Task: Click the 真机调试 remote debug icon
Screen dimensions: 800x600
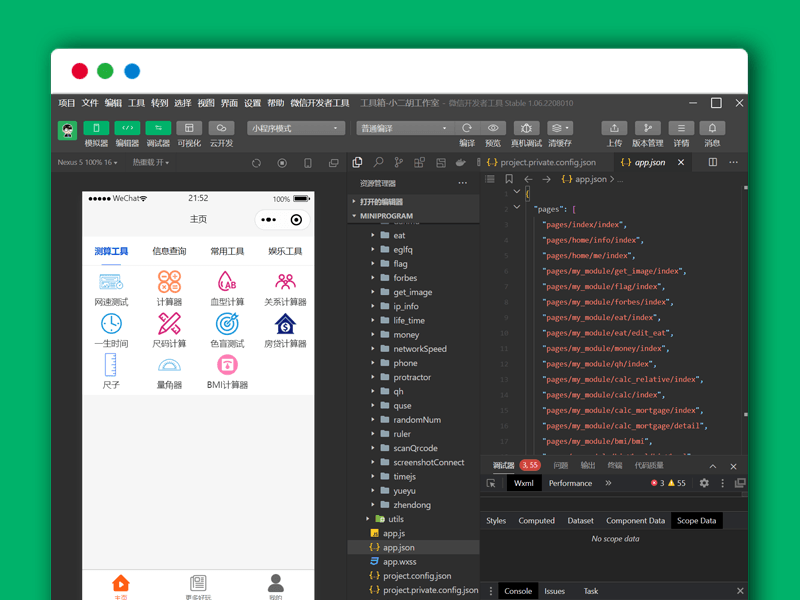Action: click(x=526, y=128)
